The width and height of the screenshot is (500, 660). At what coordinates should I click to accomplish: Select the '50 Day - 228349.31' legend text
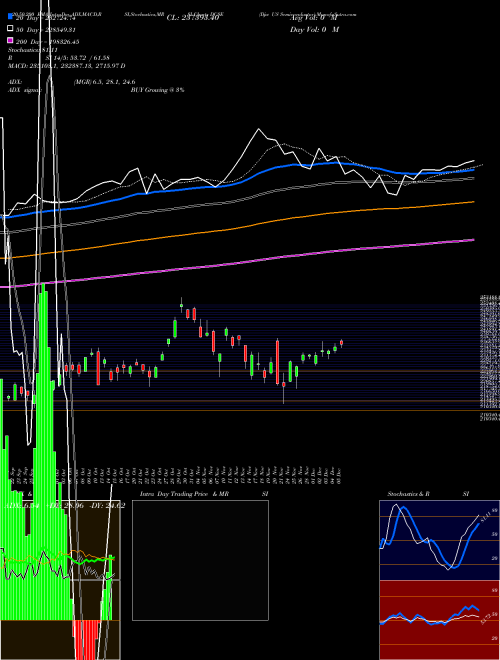point(45,30)
